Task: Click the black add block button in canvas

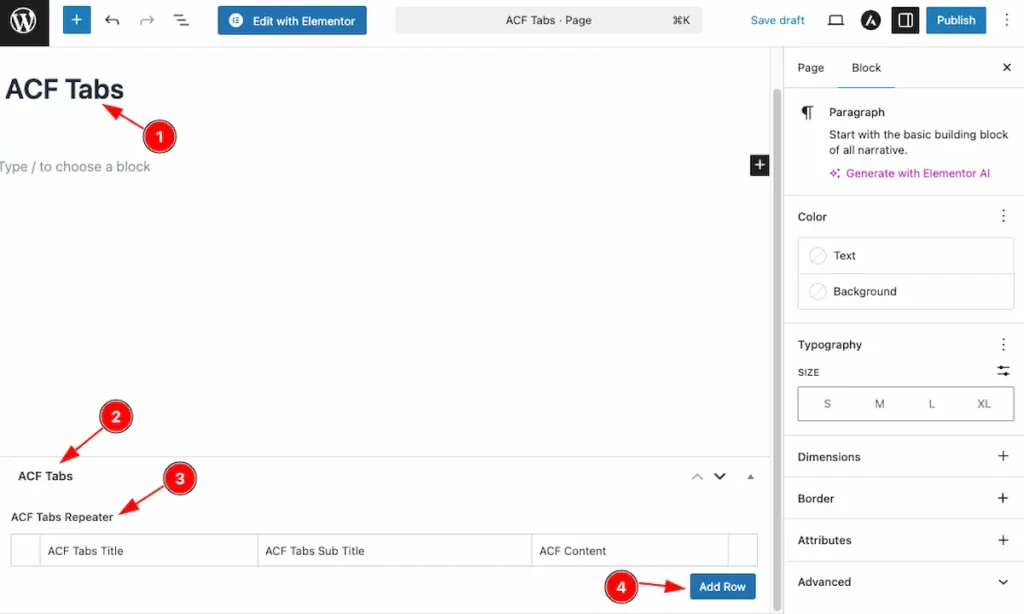Action: tap(759, 166)
